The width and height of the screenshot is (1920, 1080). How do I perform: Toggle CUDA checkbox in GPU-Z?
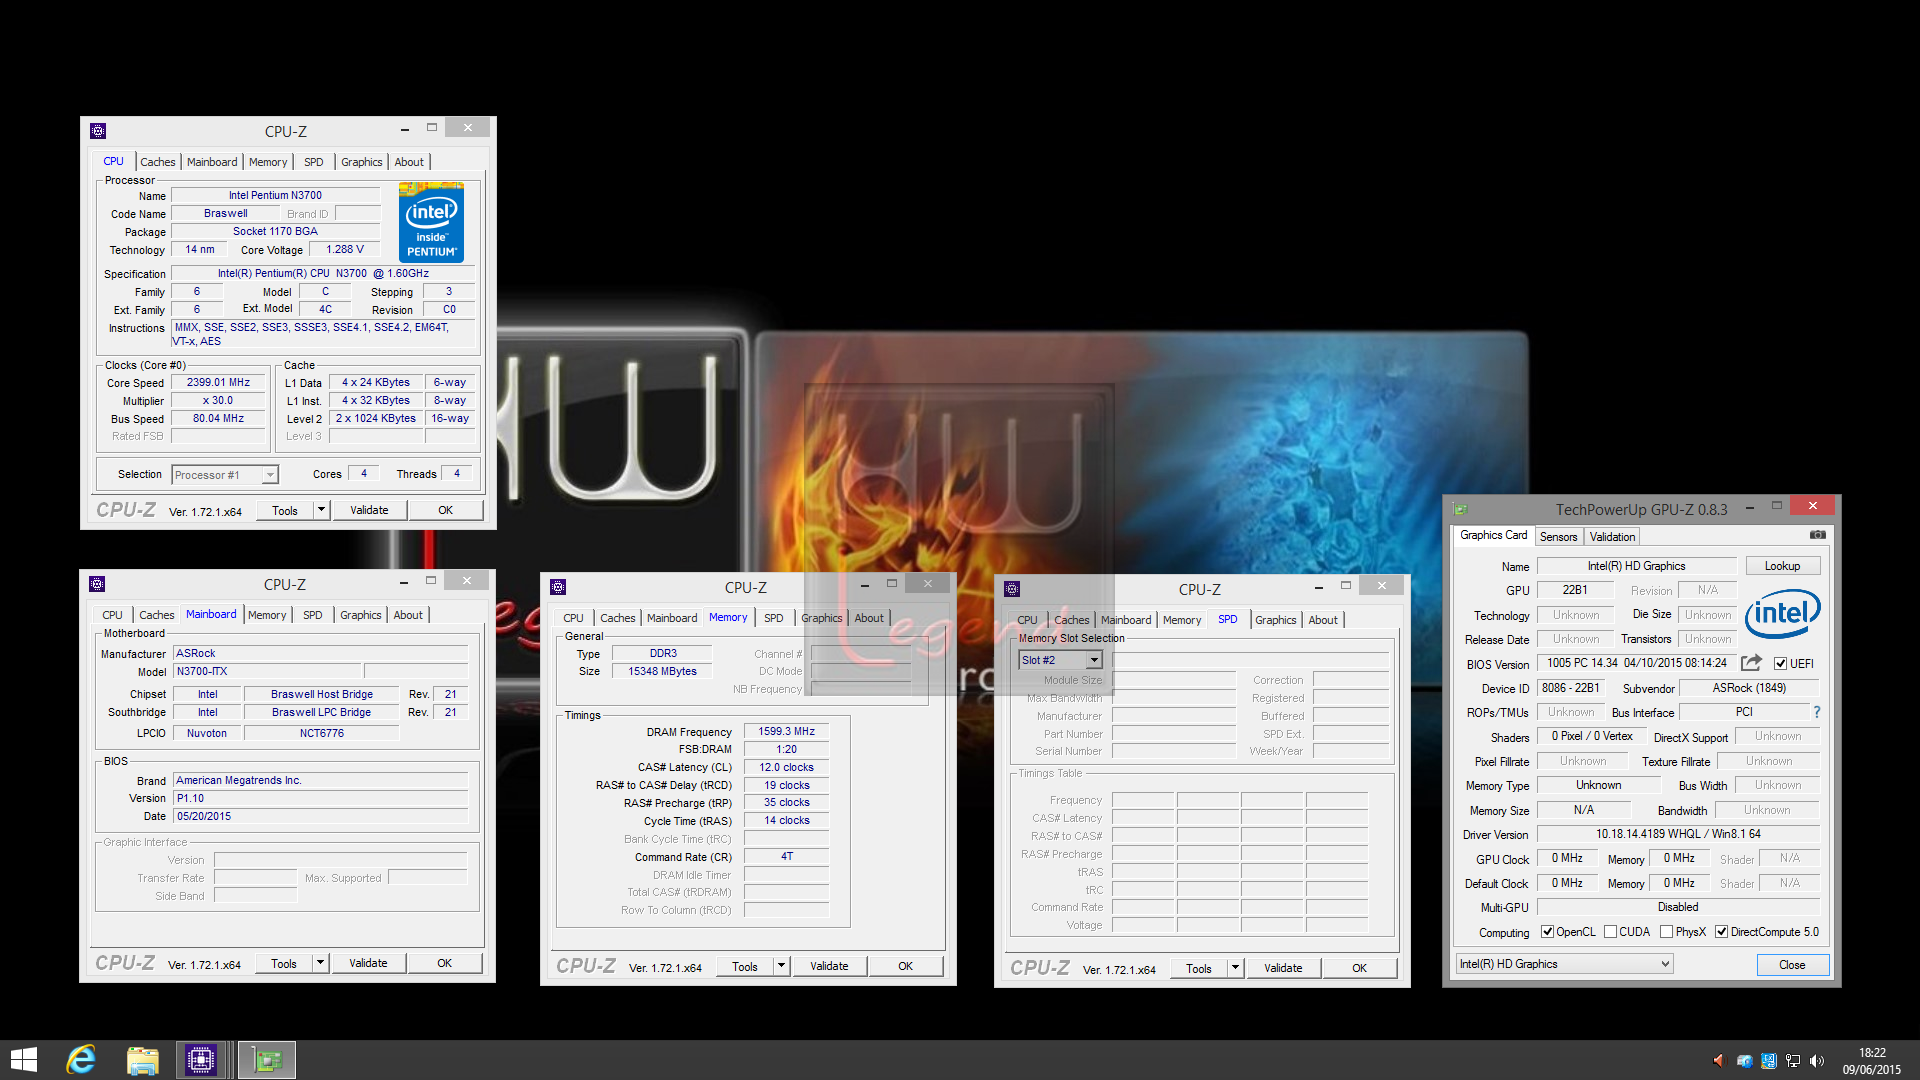[1610, 932]
